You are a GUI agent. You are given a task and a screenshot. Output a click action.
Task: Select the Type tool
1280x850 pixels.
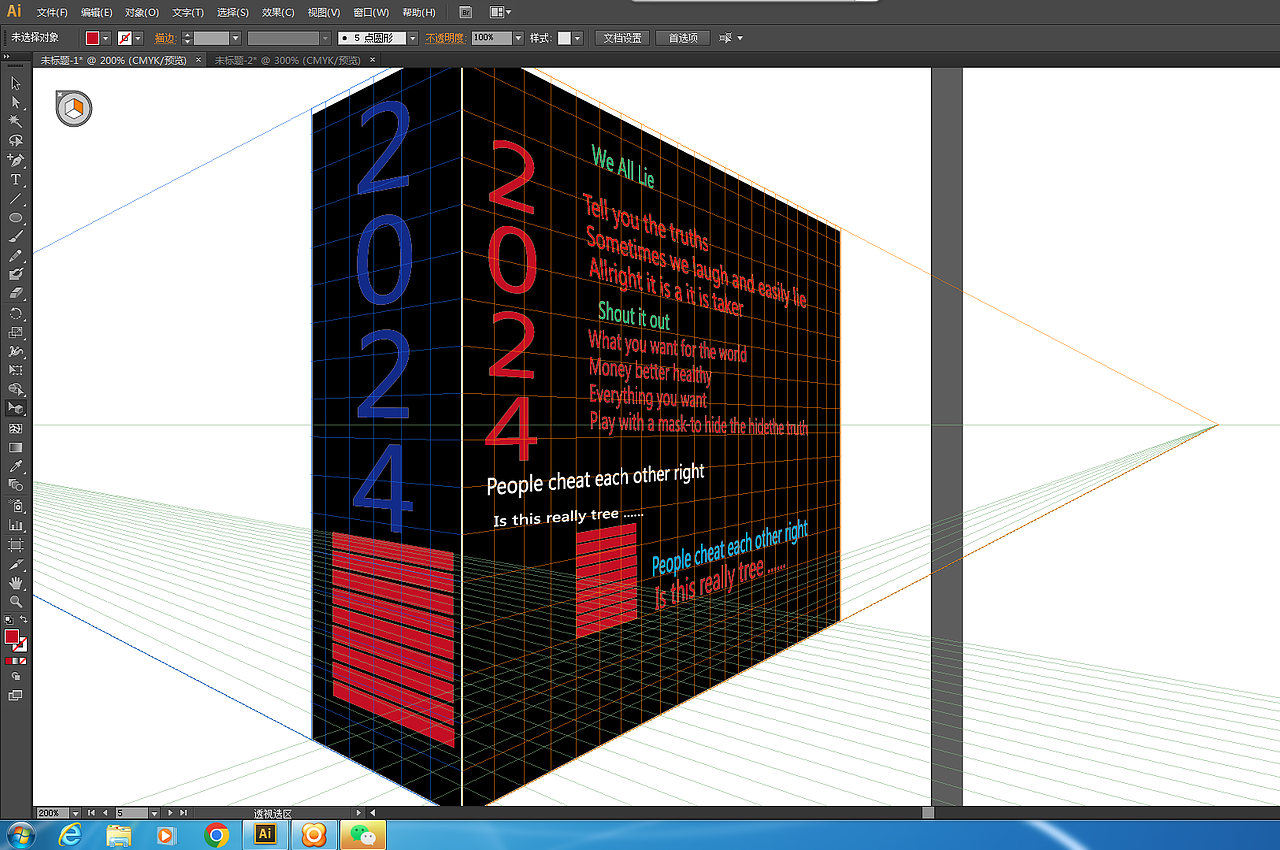[x=16, y=179]
